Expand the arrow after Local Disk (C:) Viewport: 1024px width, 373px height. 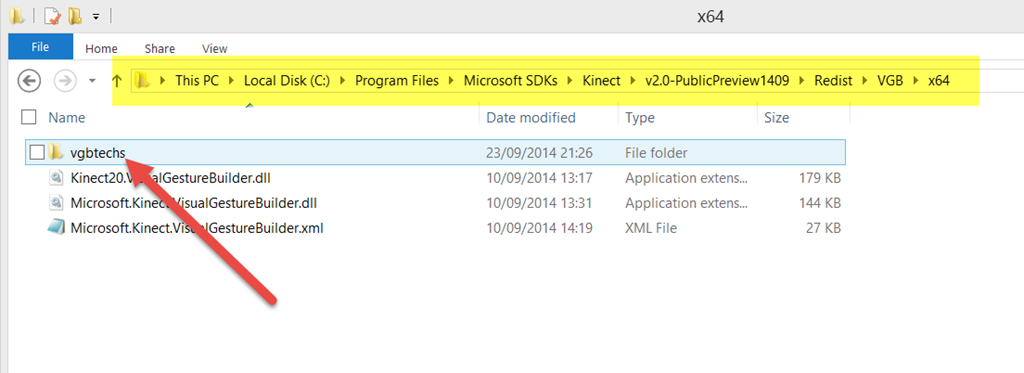tap(343, 81)
